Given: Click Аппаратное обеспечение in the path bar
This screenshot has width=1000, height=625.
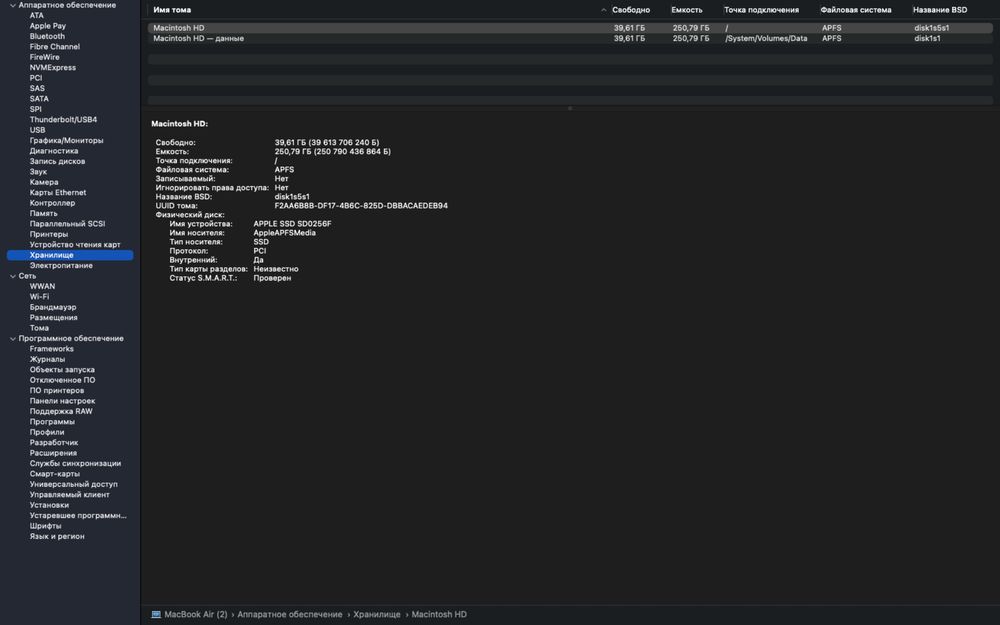Looking at the screenshot, I should pos(290,614).
